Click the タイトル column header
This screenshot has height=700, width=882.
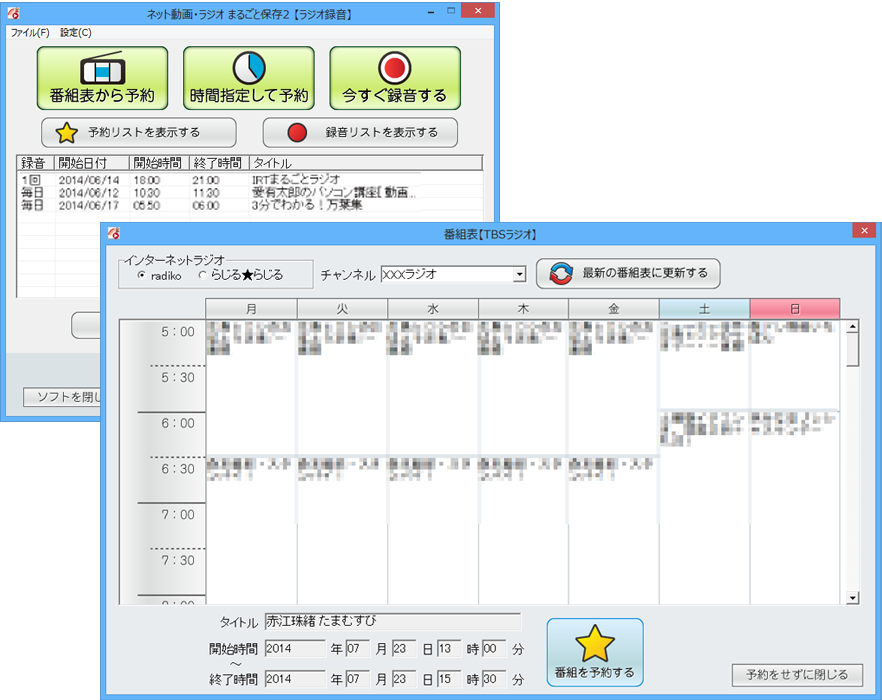tap(365, 163)
